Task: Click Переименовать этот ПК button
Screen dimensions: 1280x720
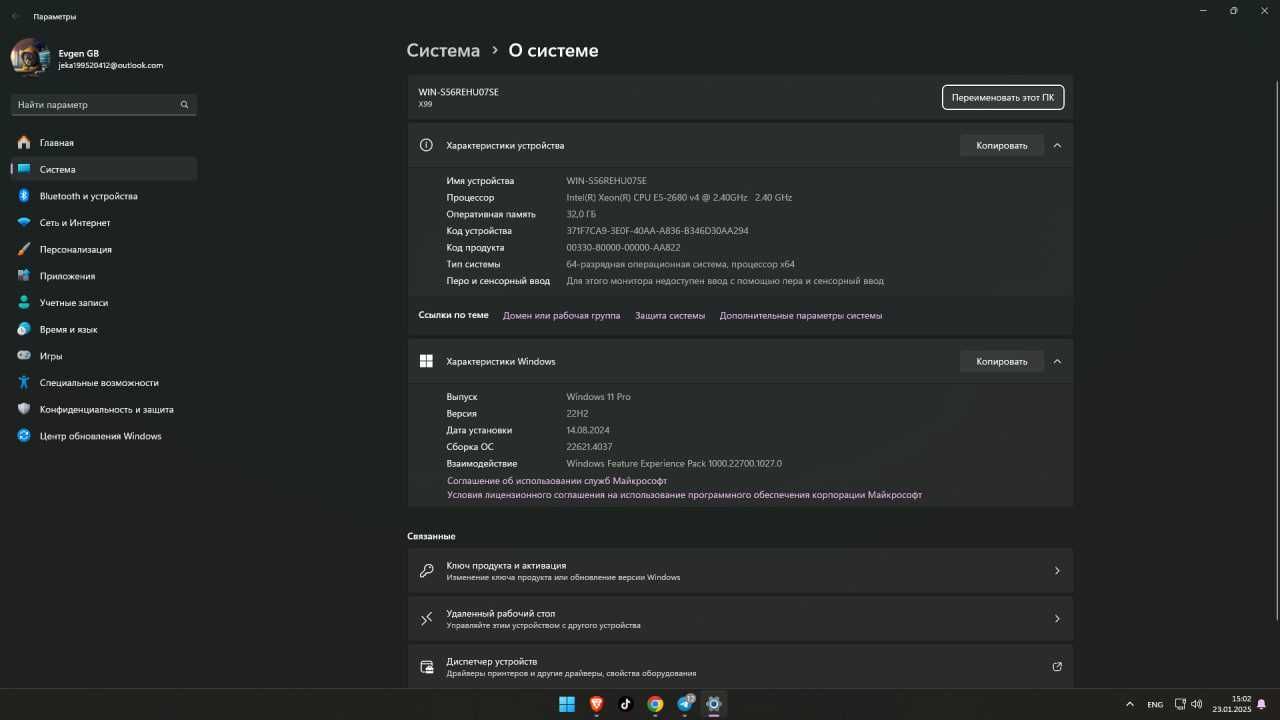Action: [x=1003, y=97]
